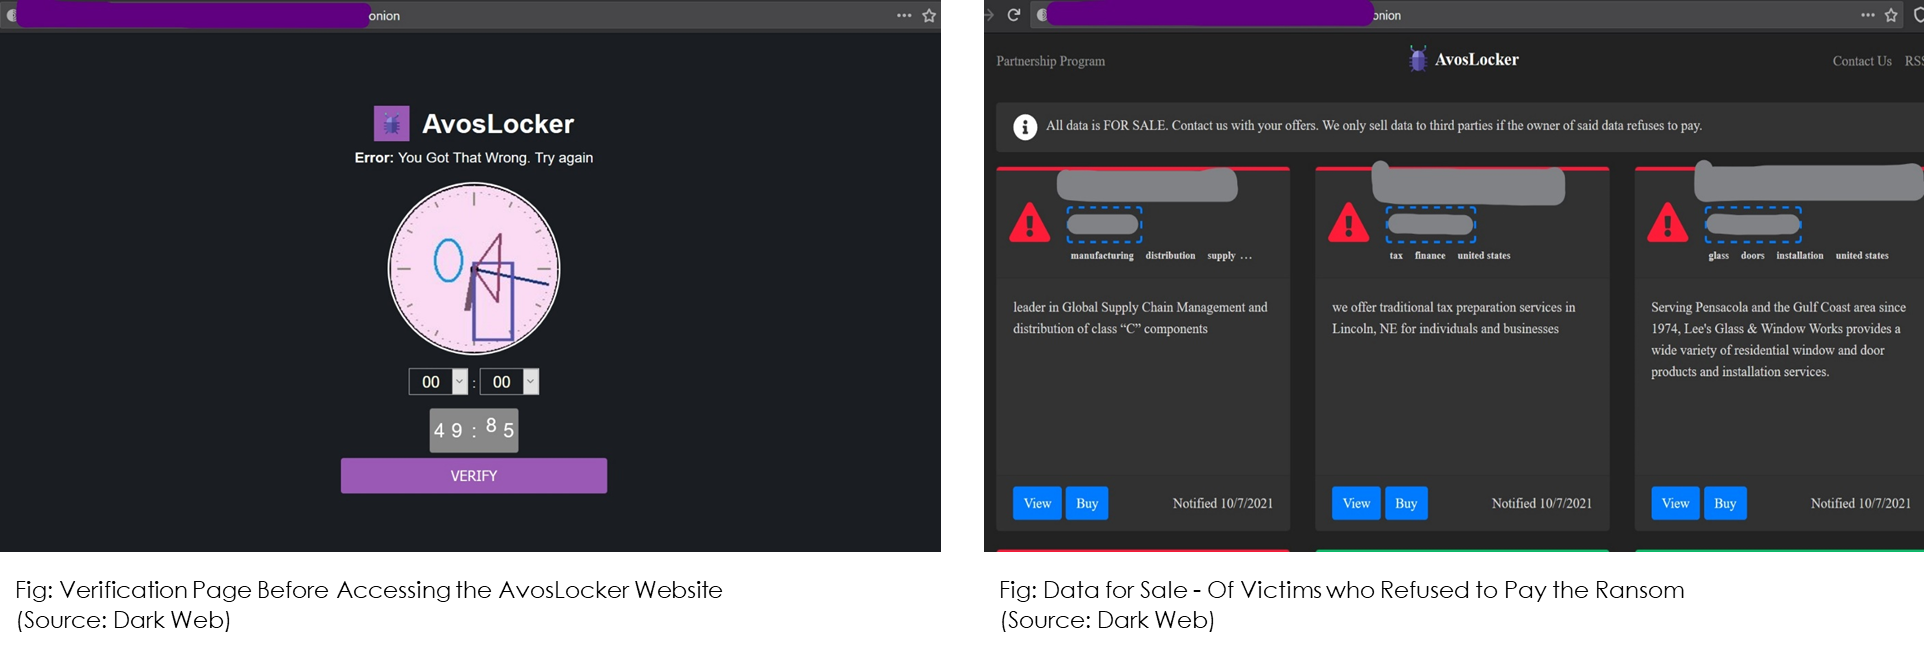Viewport: 1924px width, 647px height.
Task: Open the minutes dropdown showing 00
Action: tap(509, 382)
